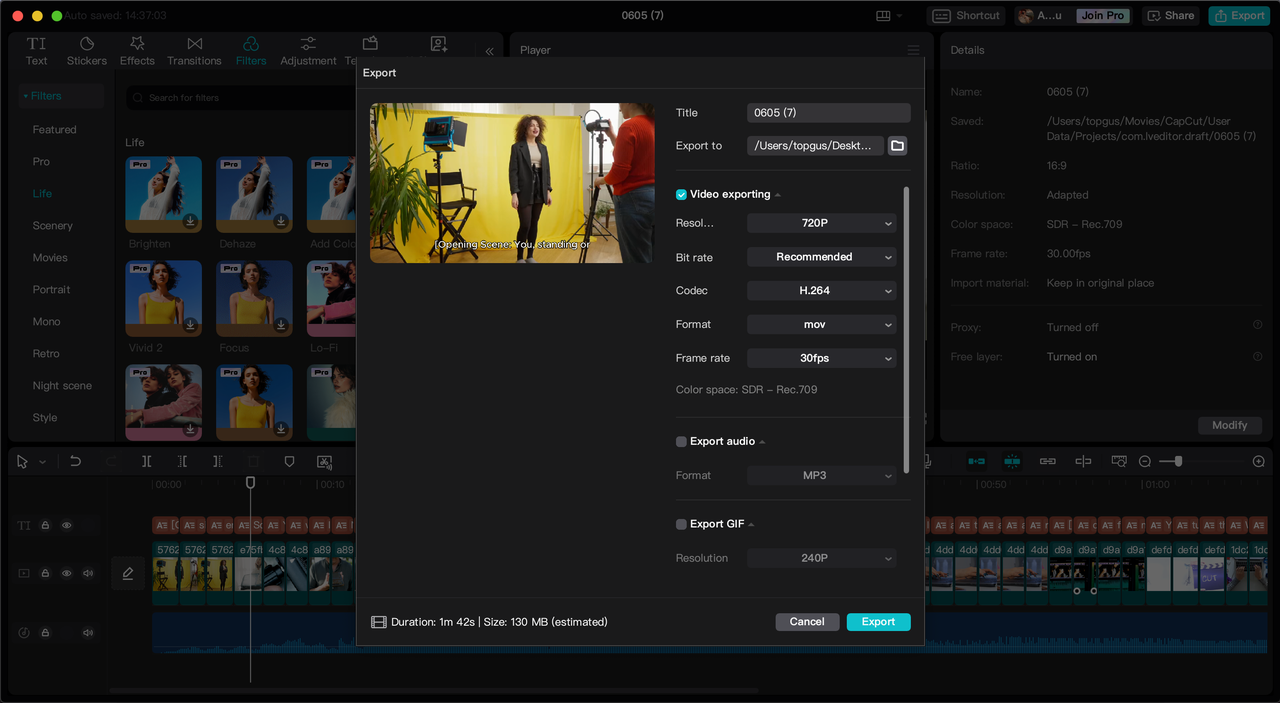Open the Shortcut button in top bar
This screenshot has height=703, width=1280.
tap(966, 16)
